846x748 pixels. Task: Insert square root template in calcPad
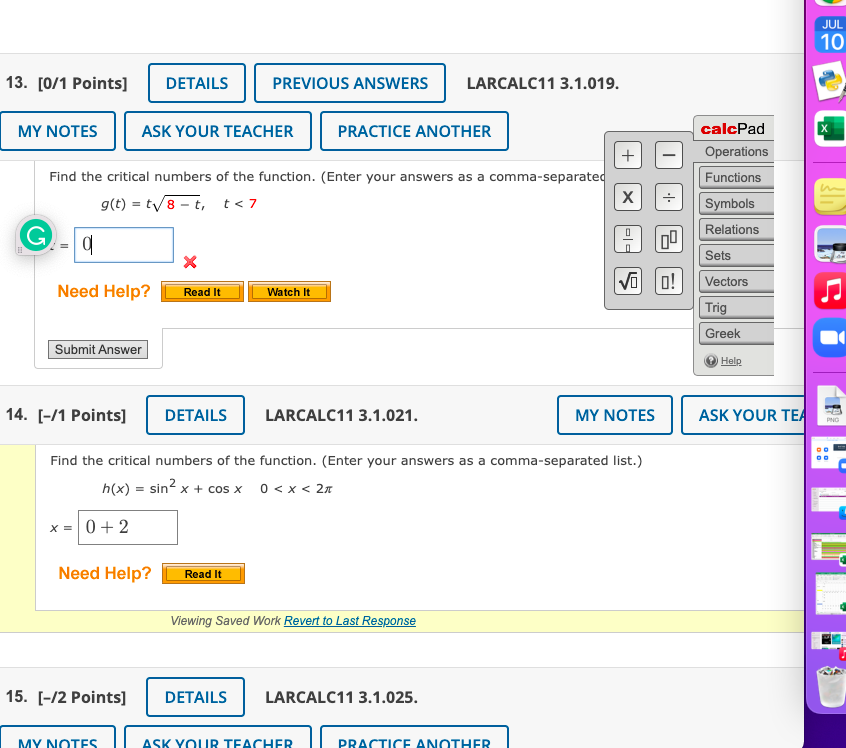point(627,281)
